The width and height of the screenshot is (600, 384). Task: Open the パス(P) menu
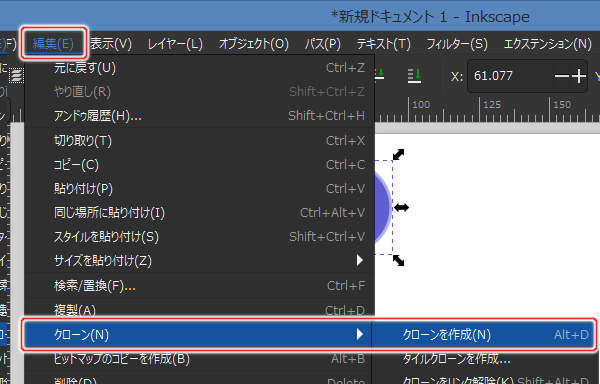coord(323,44)
